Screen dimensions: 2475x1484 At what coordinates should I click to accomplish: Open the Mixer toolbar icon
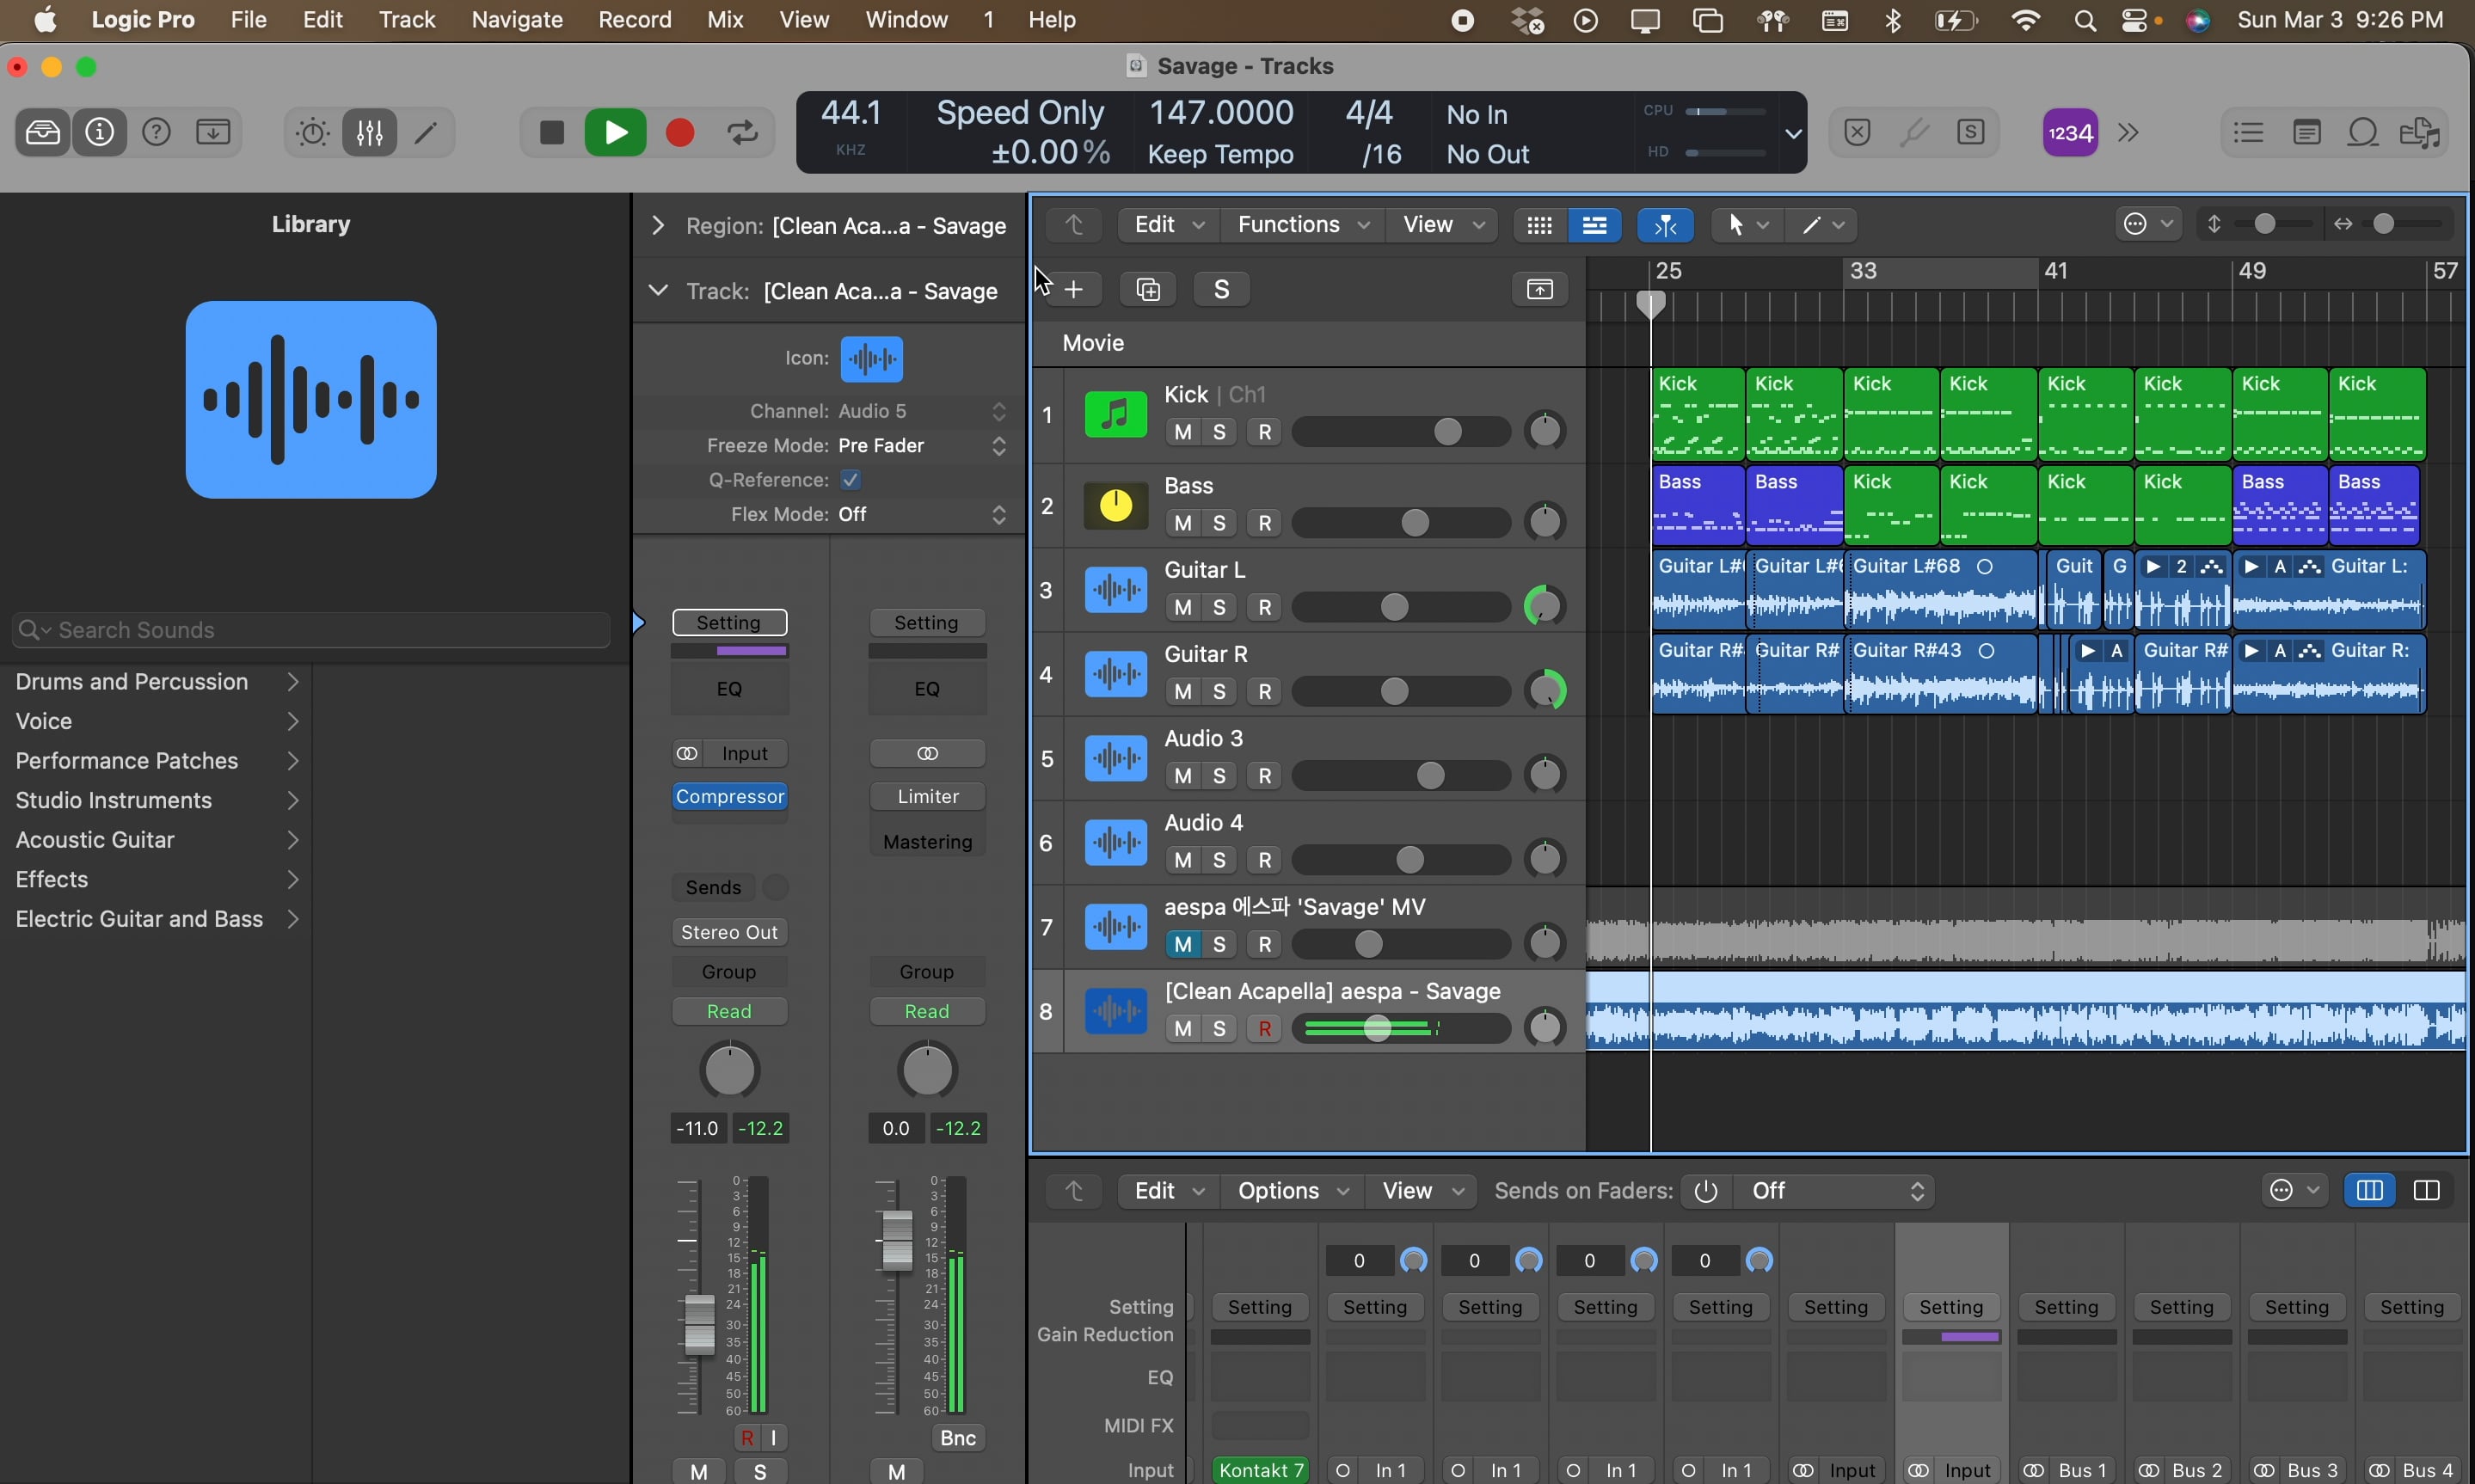coord(370,133)
